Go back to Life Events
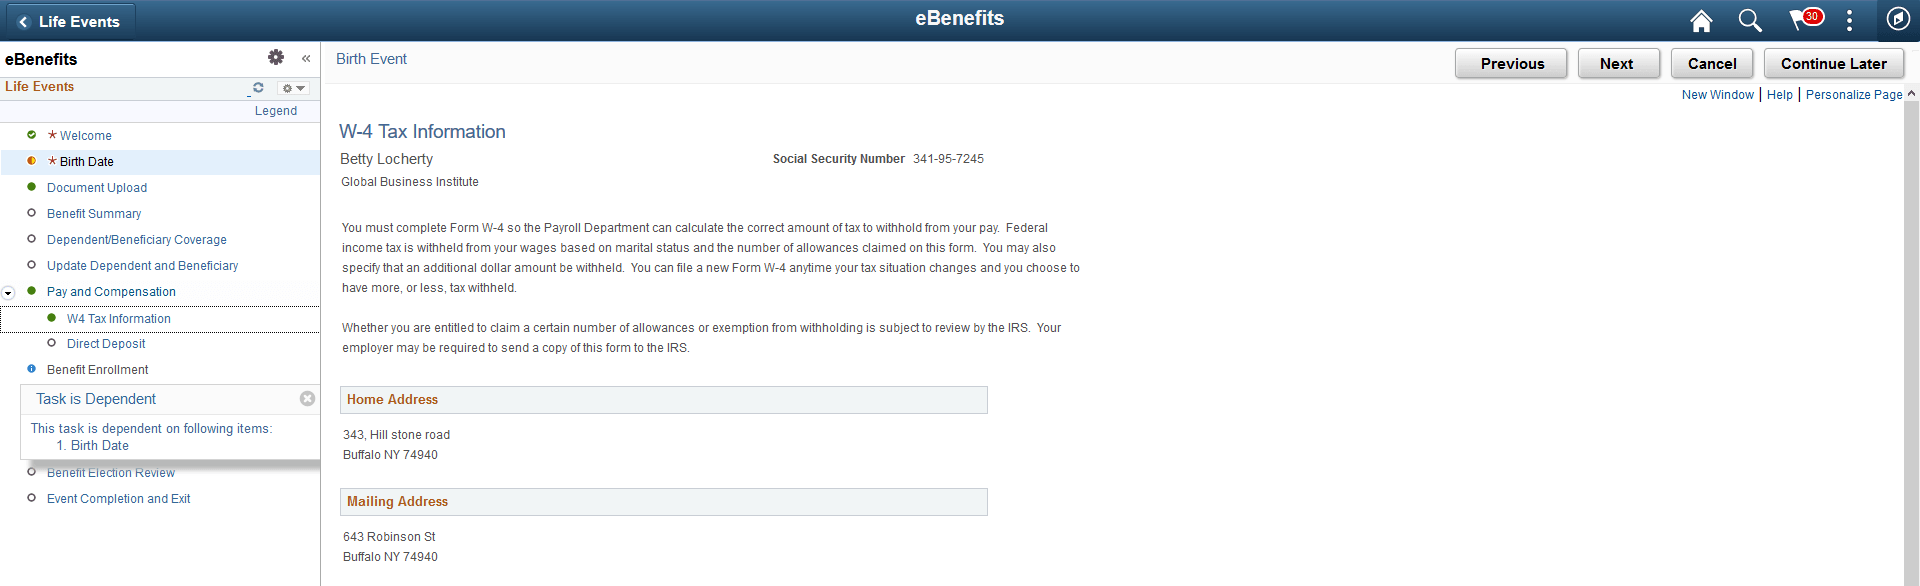 [69, 21]
